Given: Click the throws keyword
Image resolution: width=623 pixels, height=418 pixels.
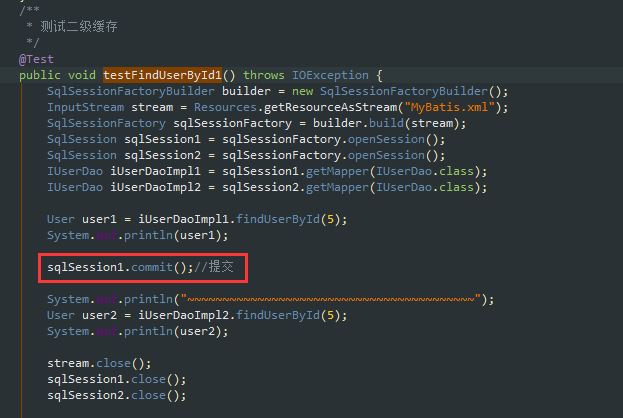Looking at the screenshot, I should tap(264, 75).
